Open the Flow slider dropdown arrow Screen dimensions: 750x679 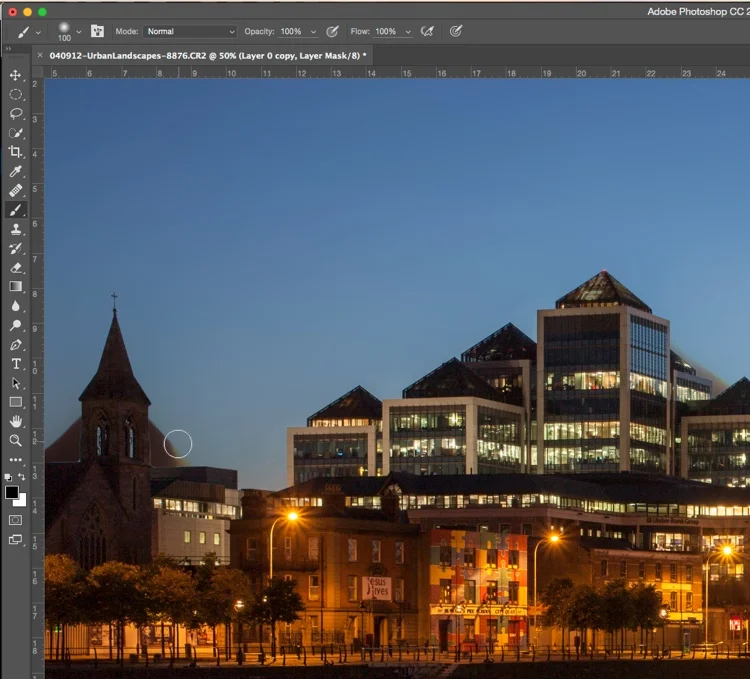(408, 32)
